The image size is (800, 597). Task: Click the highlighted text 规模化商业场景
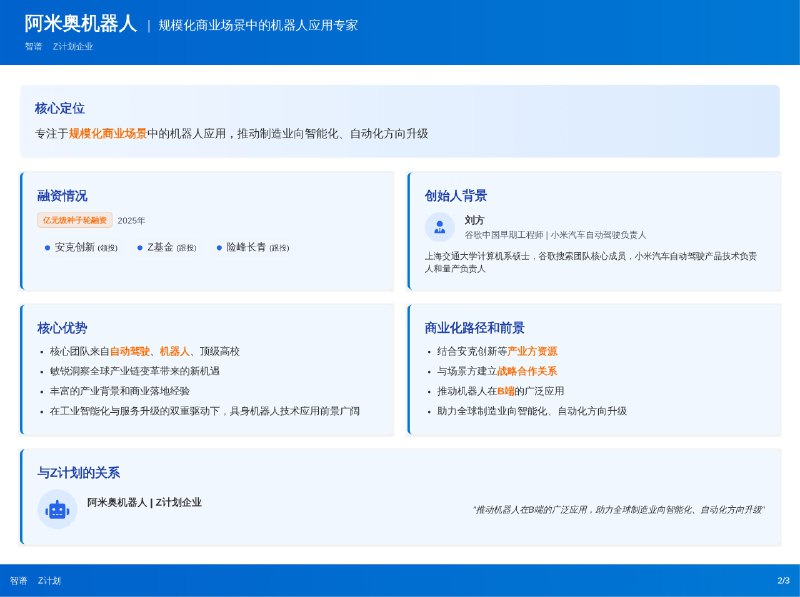point(108,134)
